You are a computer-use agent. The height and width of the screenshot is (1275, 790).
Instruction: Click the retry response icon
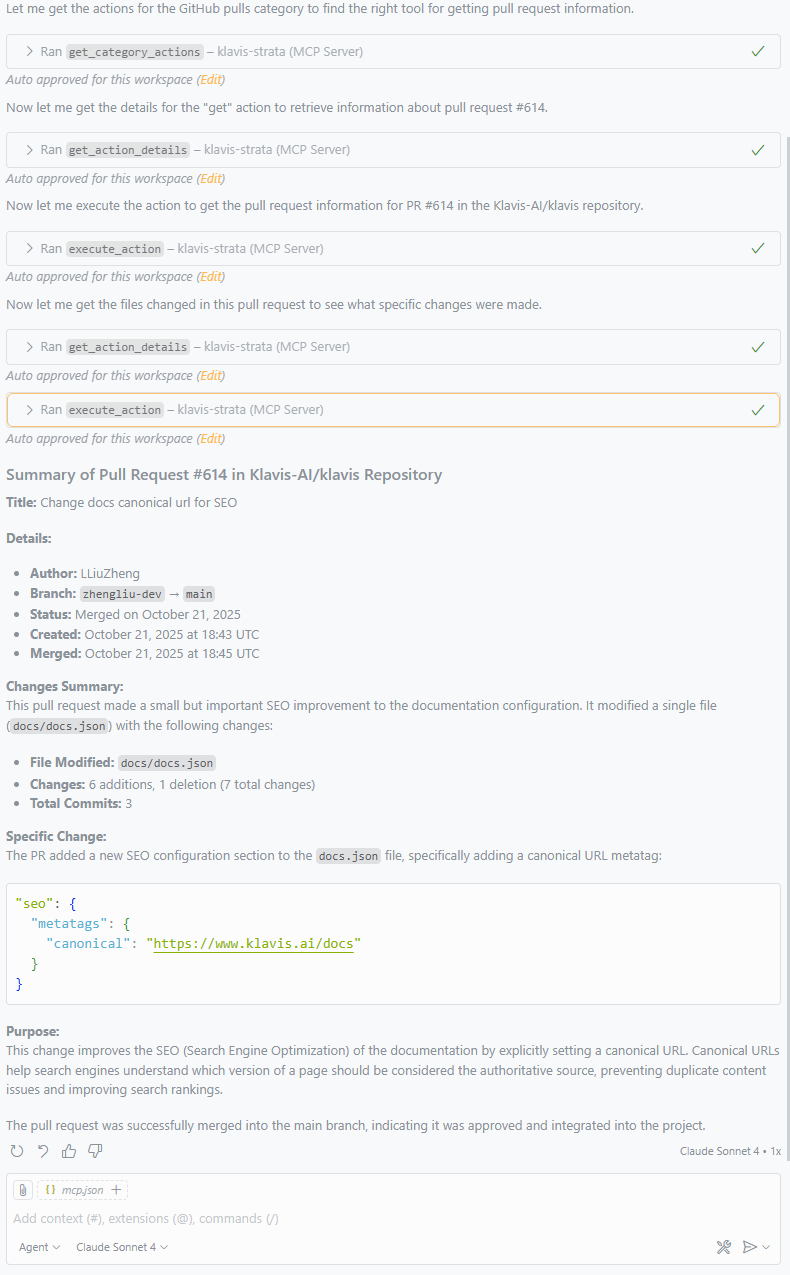[x=16, y=1151]
